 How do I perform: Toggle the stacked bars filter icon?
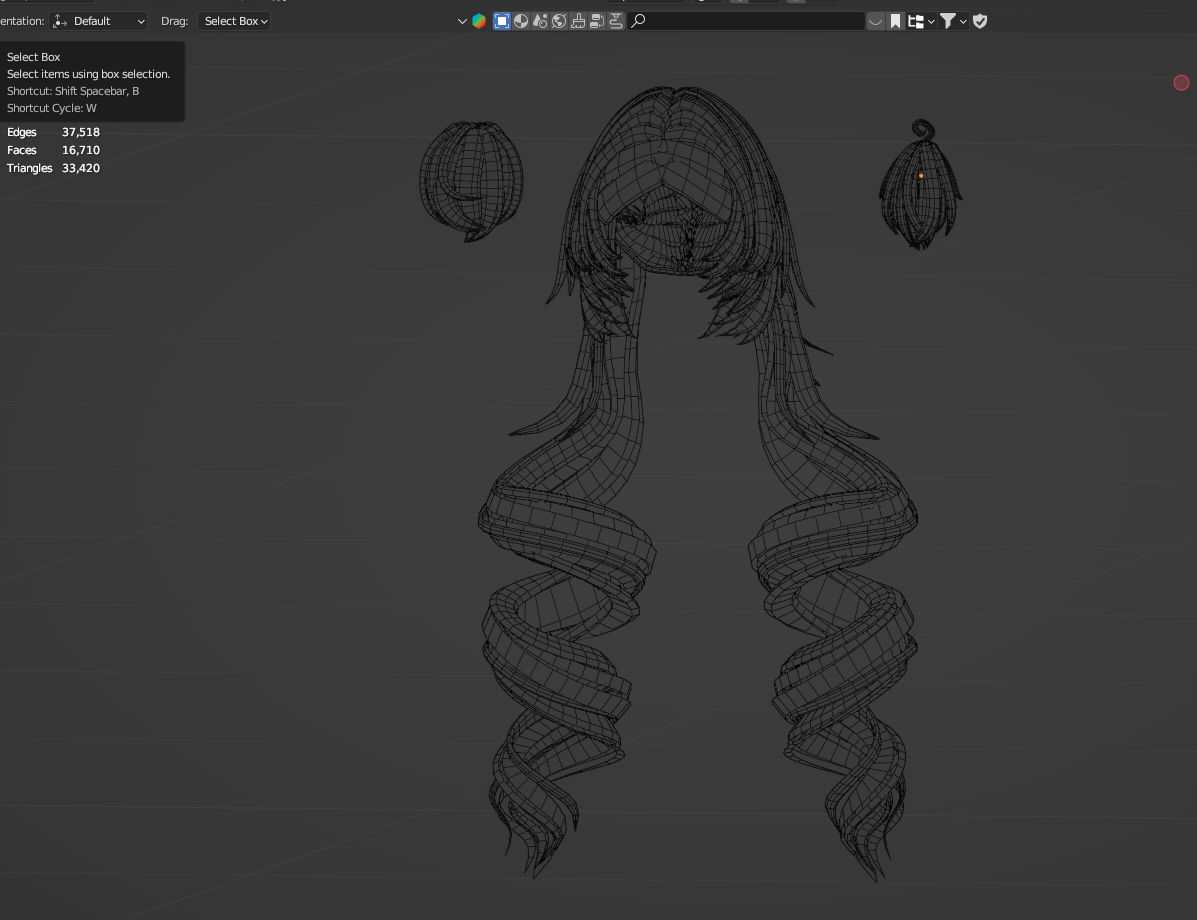[x=597, y=21]
